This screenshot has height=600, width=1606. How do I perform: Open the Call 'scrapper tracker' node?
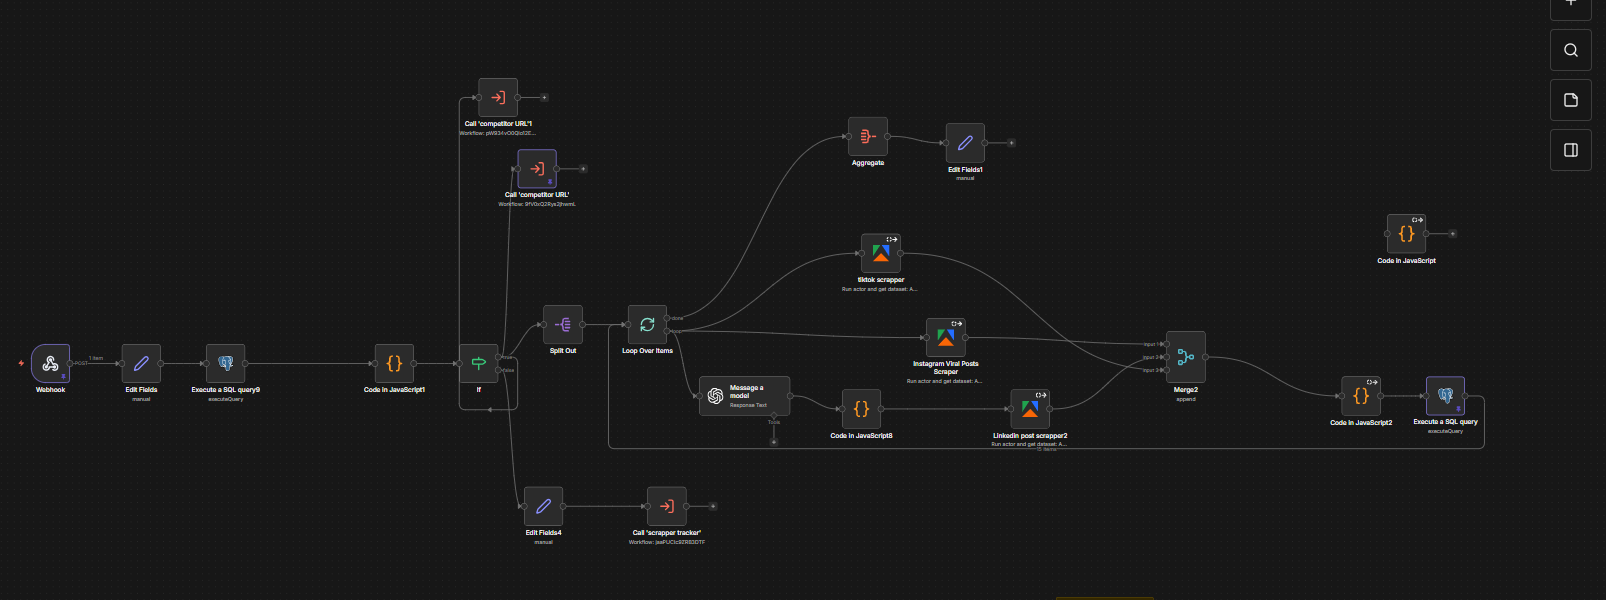[667, 507]
